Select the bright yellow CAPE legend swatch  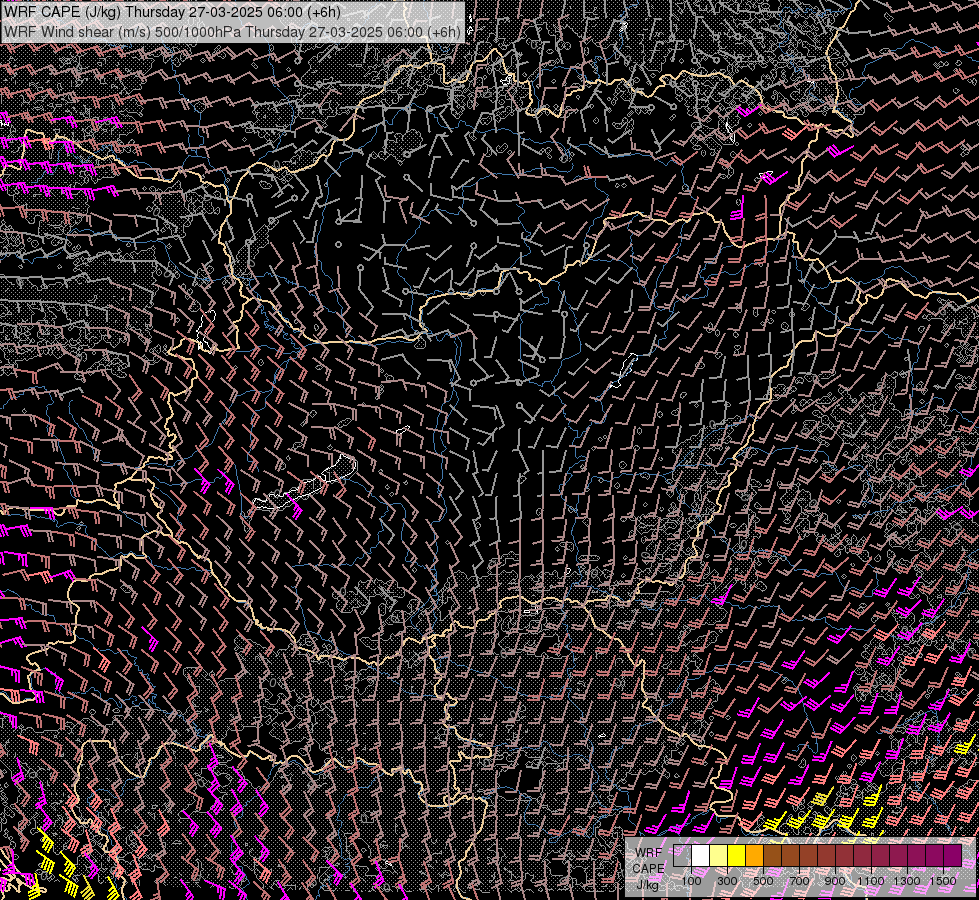(737, 855)
